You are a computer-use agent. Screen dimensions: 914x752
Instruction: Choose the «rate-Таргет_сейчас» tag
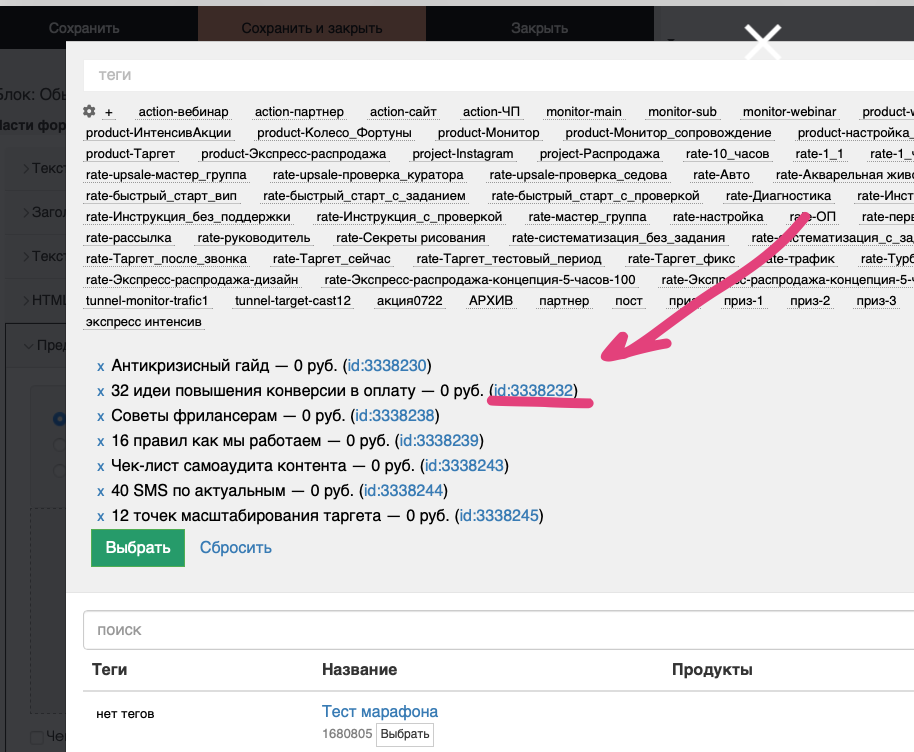pyautogui.click(x=332, y=259)
